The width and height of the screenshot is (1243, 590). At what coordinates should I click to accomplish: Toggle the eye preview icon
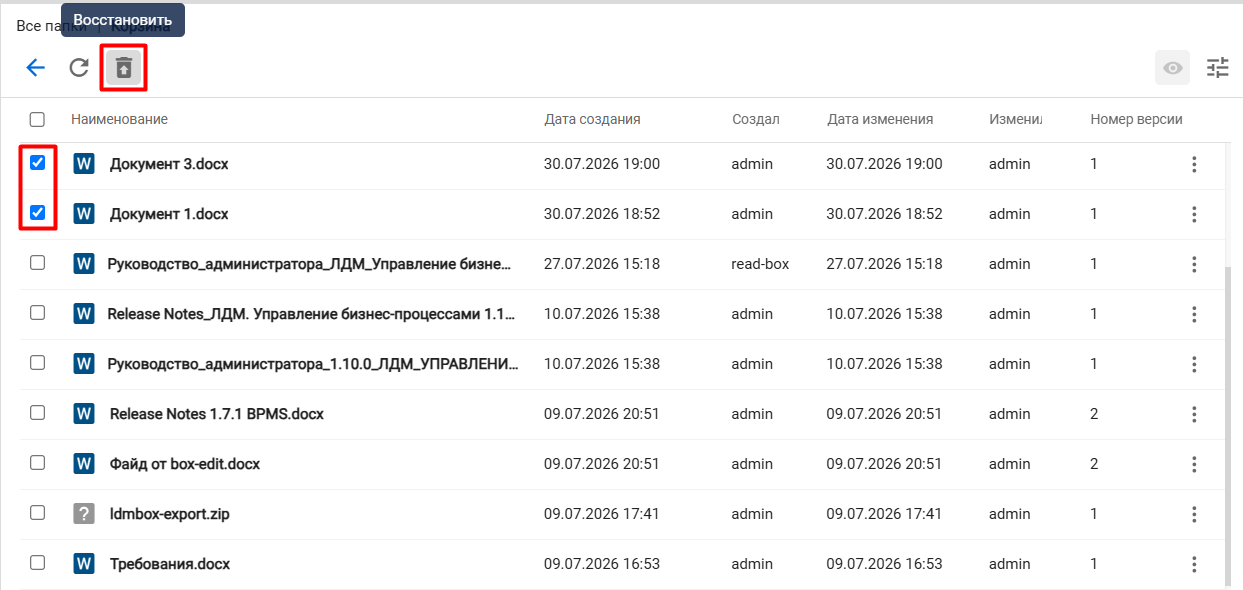click(x=1173, y=68)
